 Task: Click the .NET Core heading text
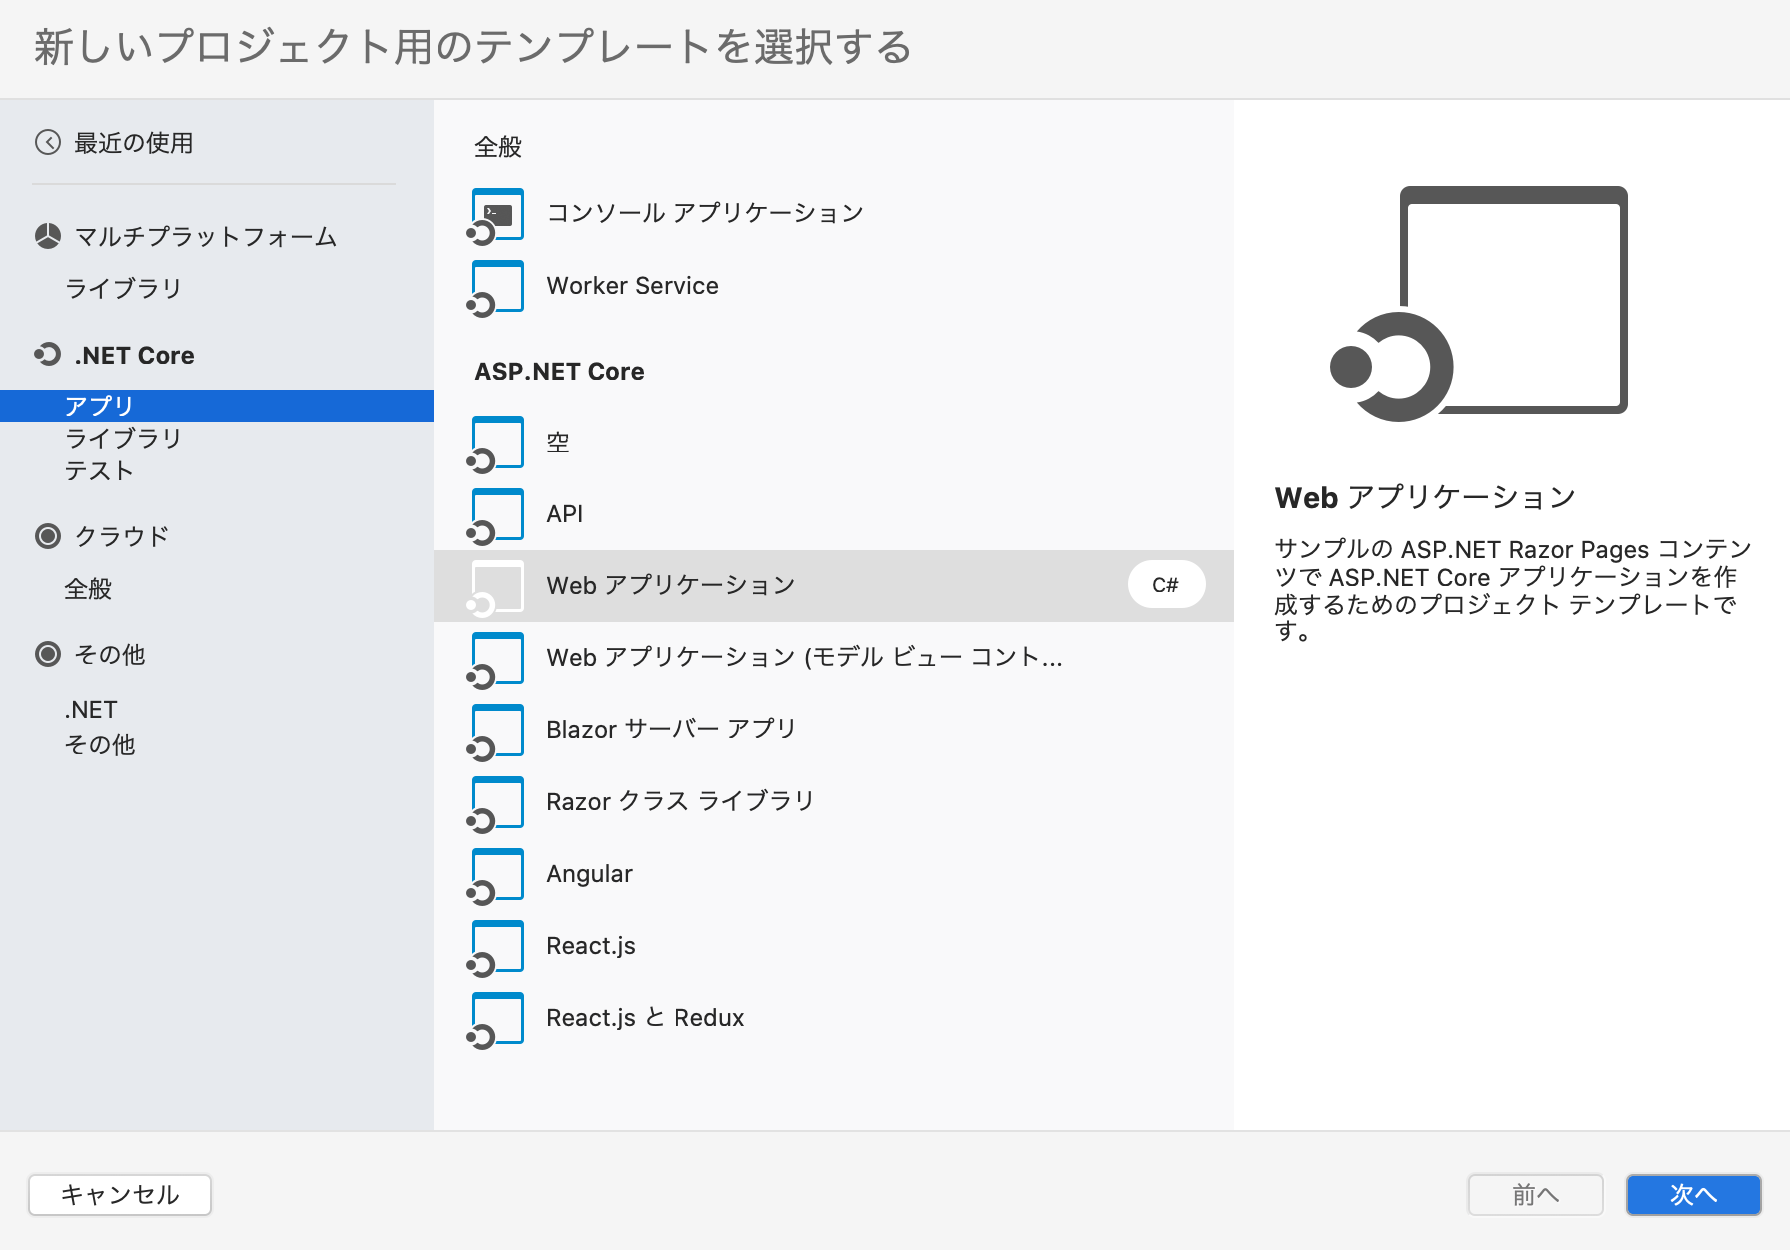(x=135, y=355)
